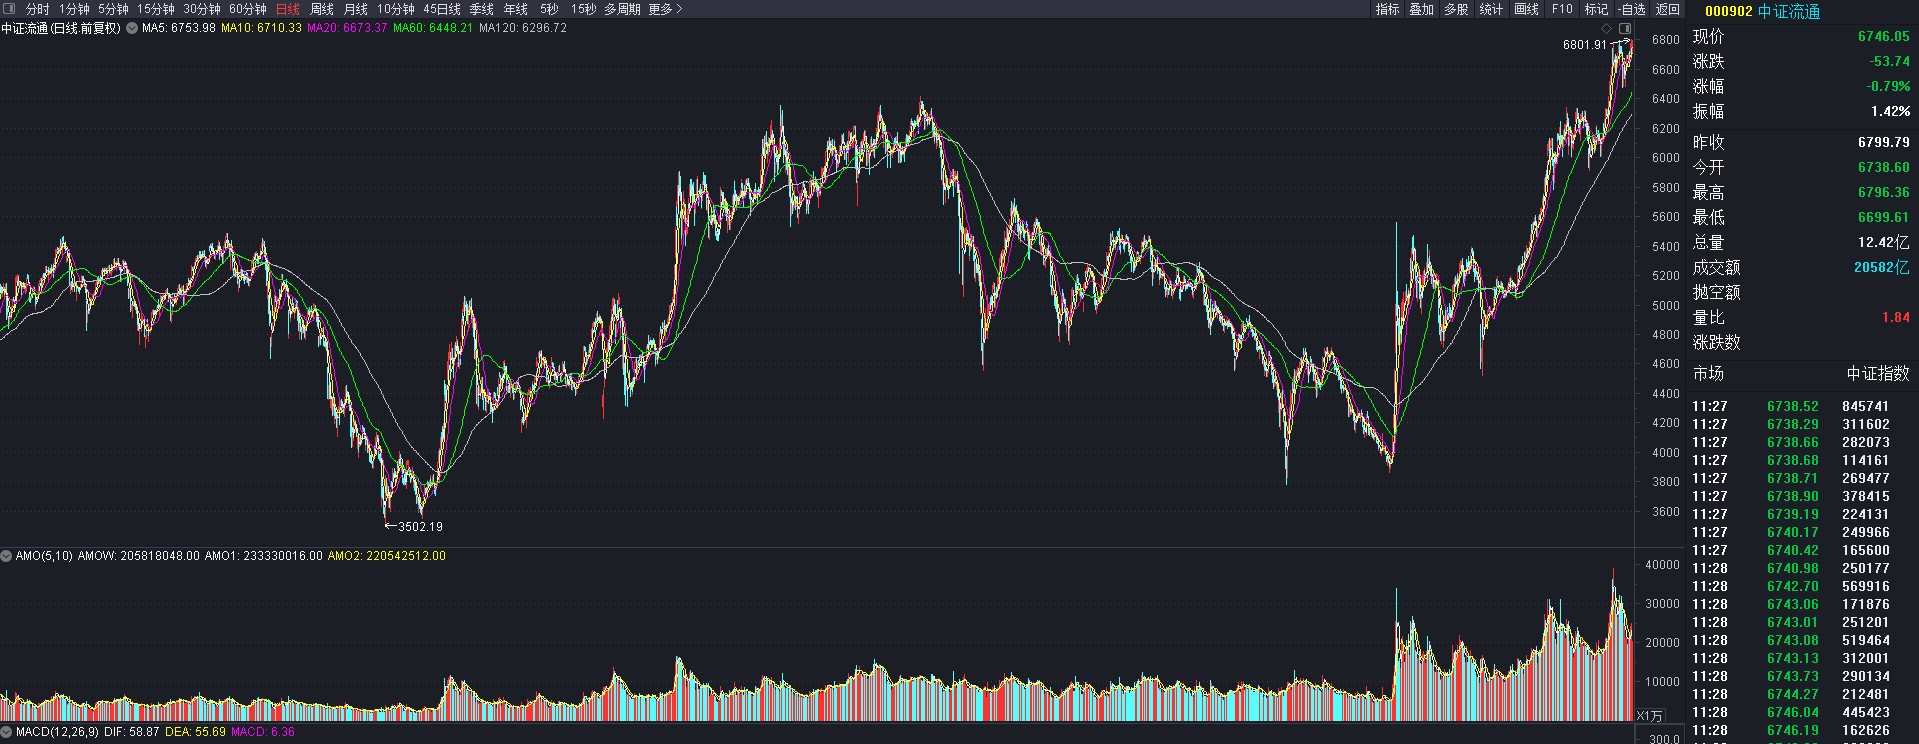
Task: Click the 返回 back button
Action: (x=1667, y=9)
